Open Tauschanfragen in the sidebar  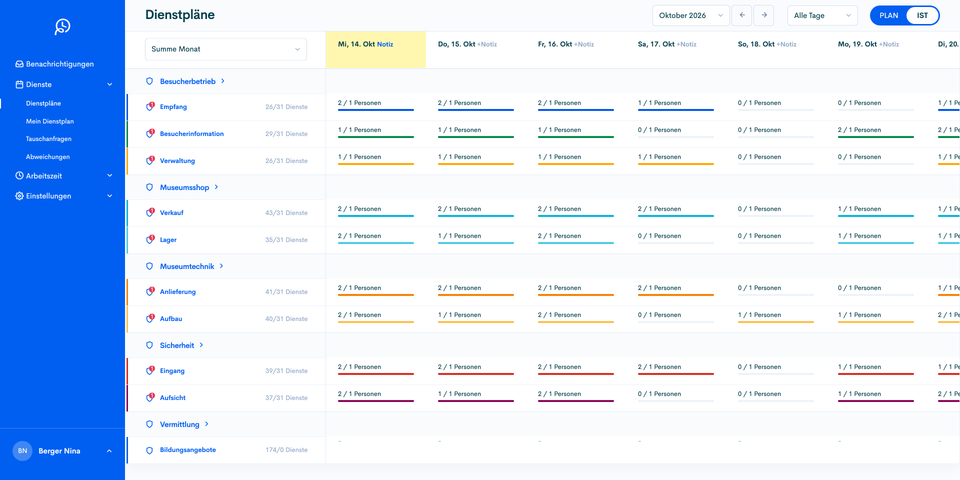(49, 139)
